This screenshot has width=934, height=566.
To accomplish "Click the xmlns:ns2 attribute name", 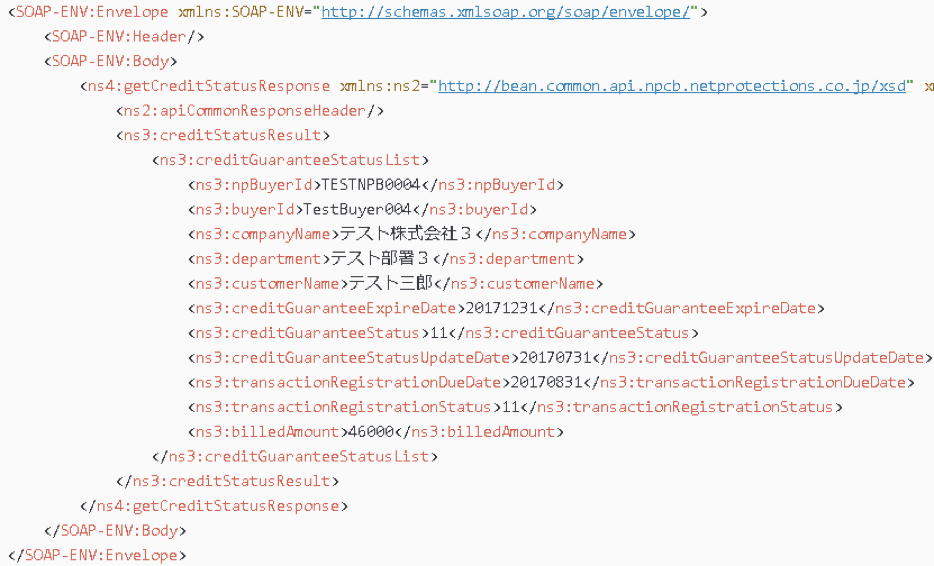I will (x=380, y=86).
